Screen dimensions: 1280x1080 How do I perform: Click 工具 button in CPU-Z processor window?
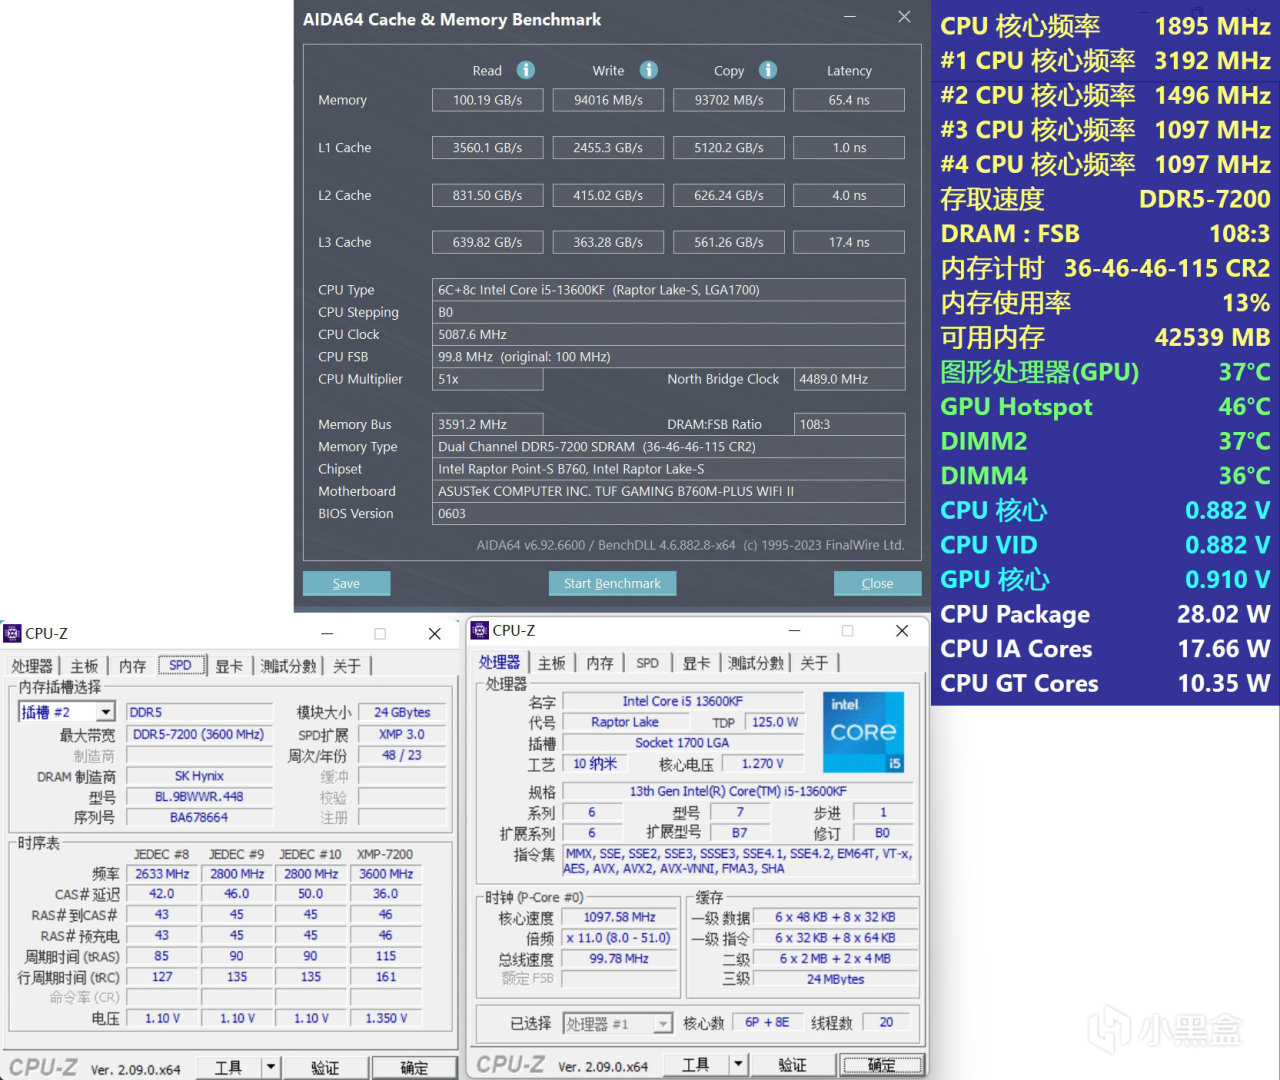coord(696,1065)
